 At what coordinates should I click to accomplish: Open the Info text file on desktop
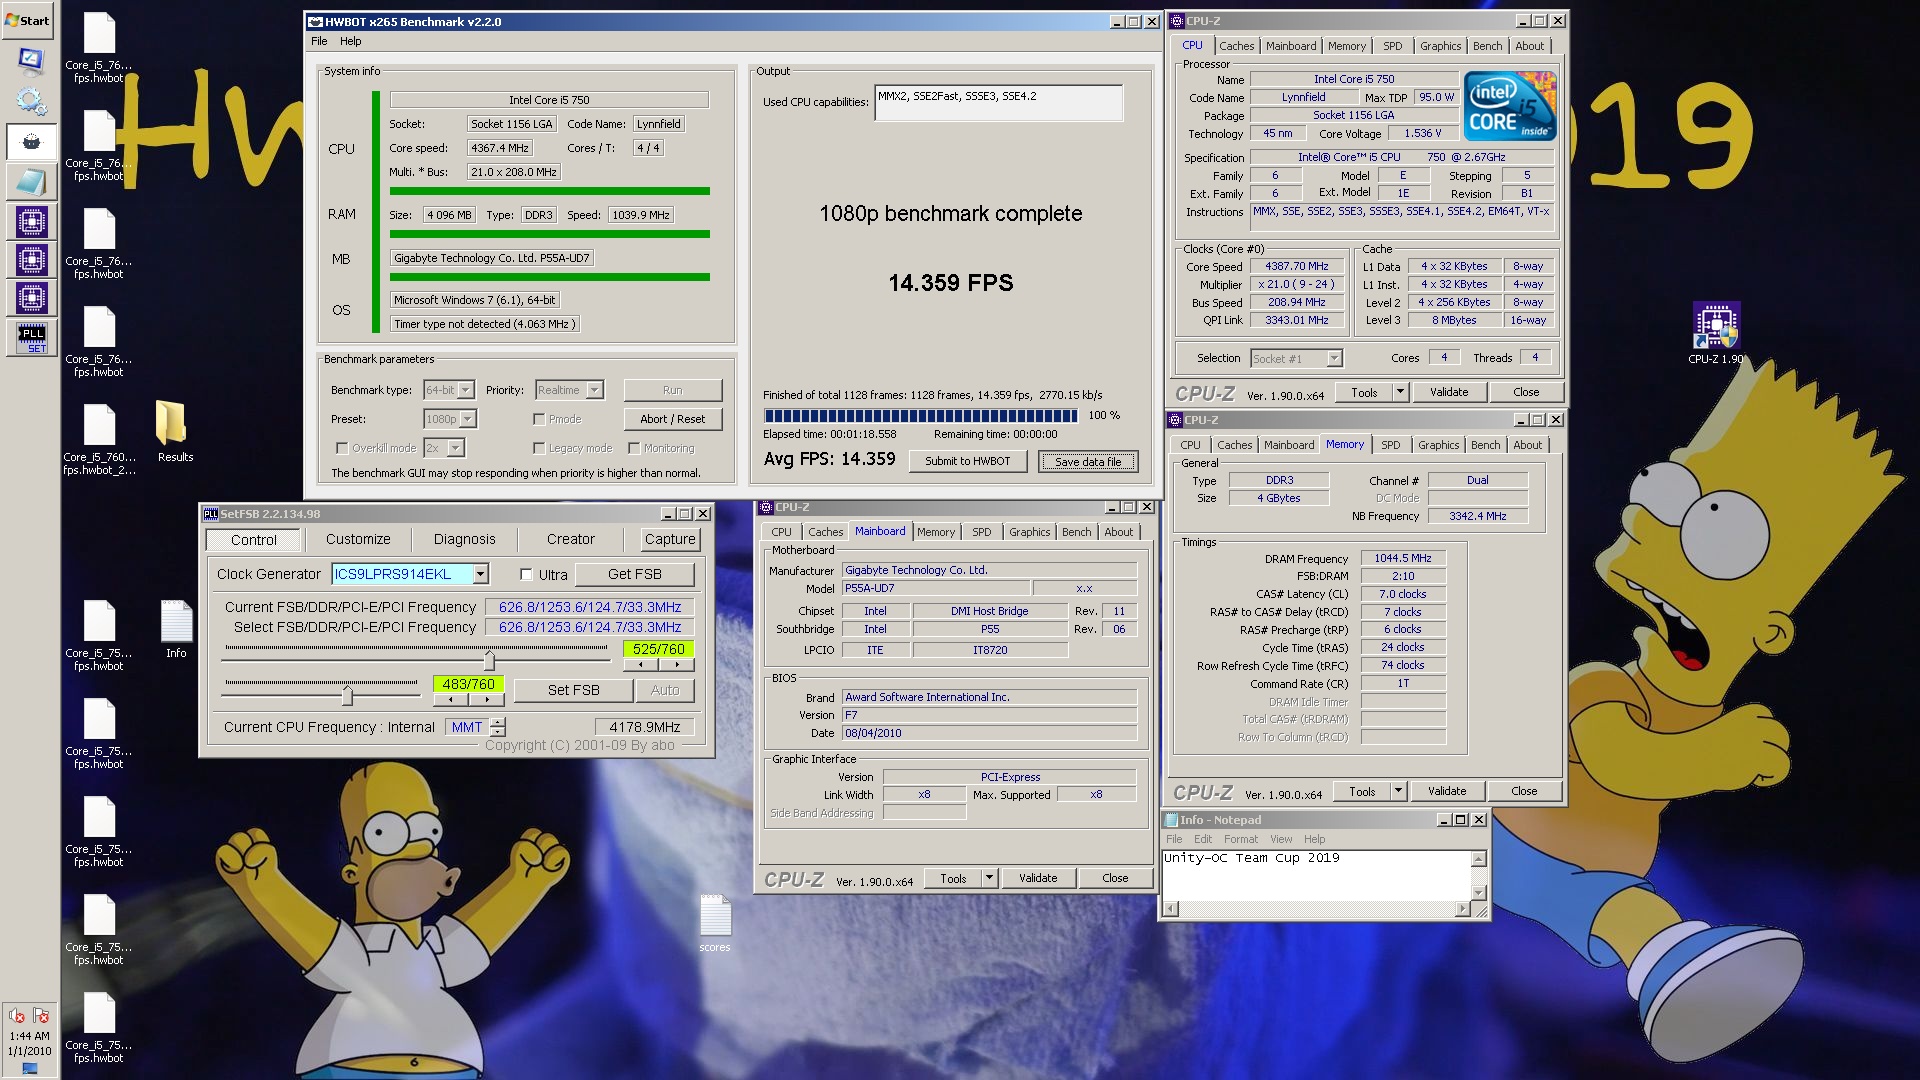click(x=176, y=629)
